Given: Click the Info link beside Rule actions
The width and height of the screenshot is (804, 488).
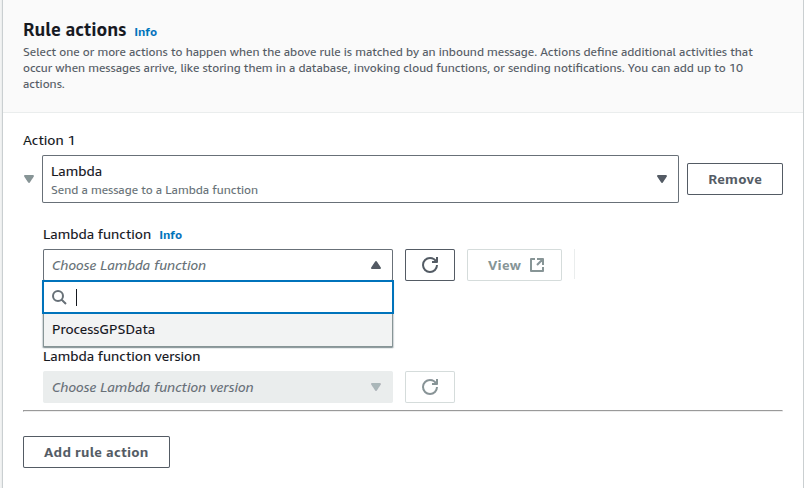Looking at the screenshot, I should tap(145, 32).
